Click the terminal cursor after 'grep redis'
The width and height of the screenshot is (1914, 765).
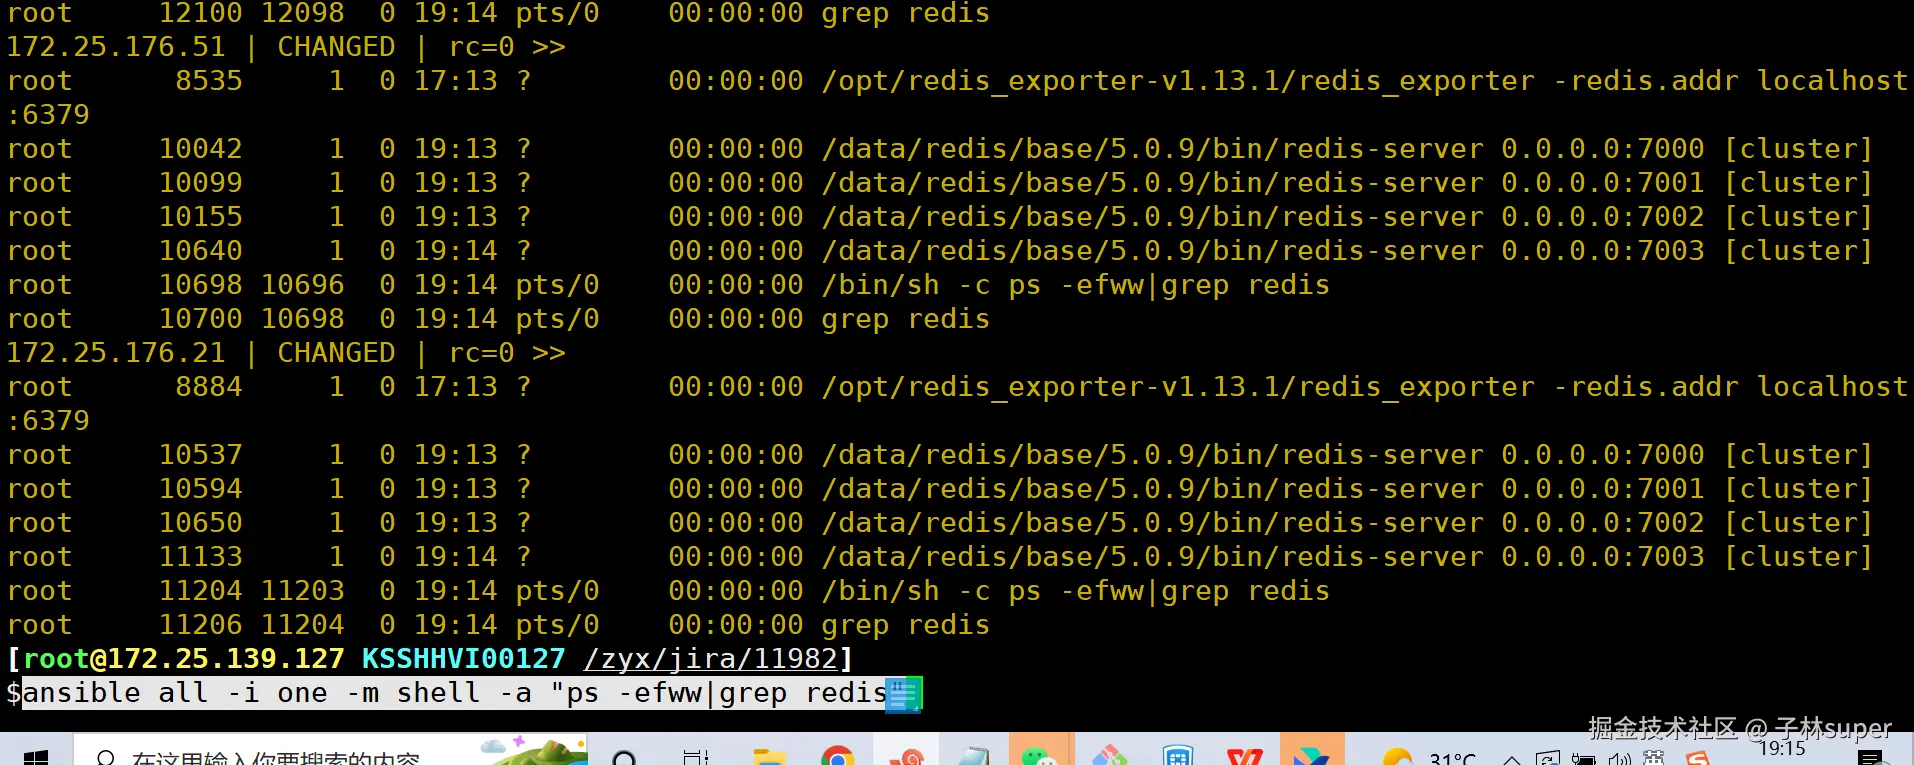click(904, 694)
